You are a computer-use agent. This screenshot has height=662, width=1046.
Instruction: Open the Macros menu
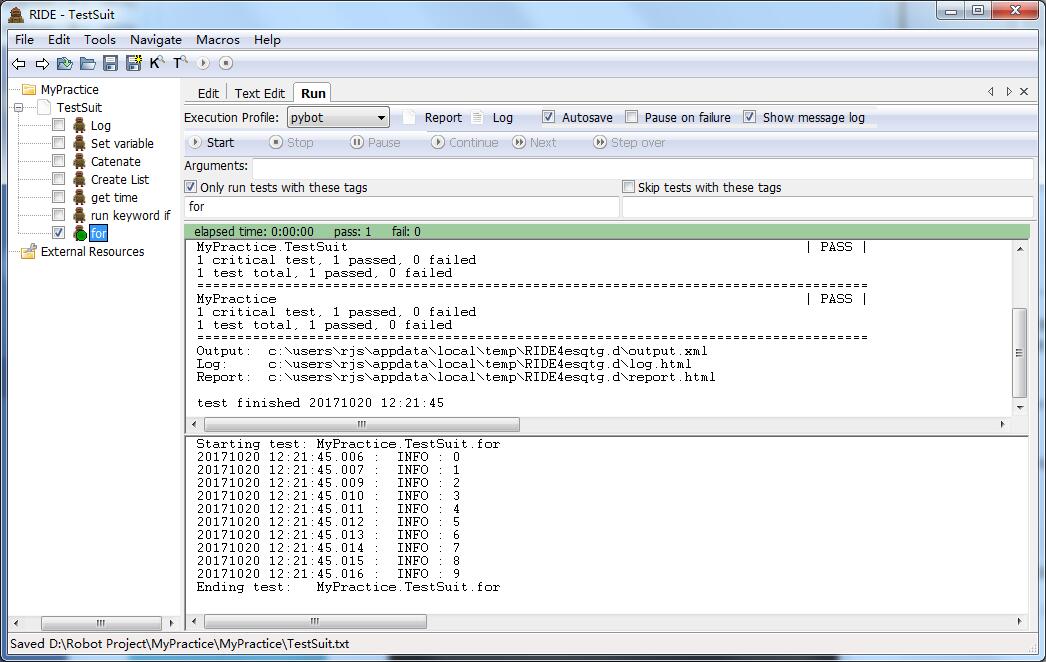click(217, 40)
